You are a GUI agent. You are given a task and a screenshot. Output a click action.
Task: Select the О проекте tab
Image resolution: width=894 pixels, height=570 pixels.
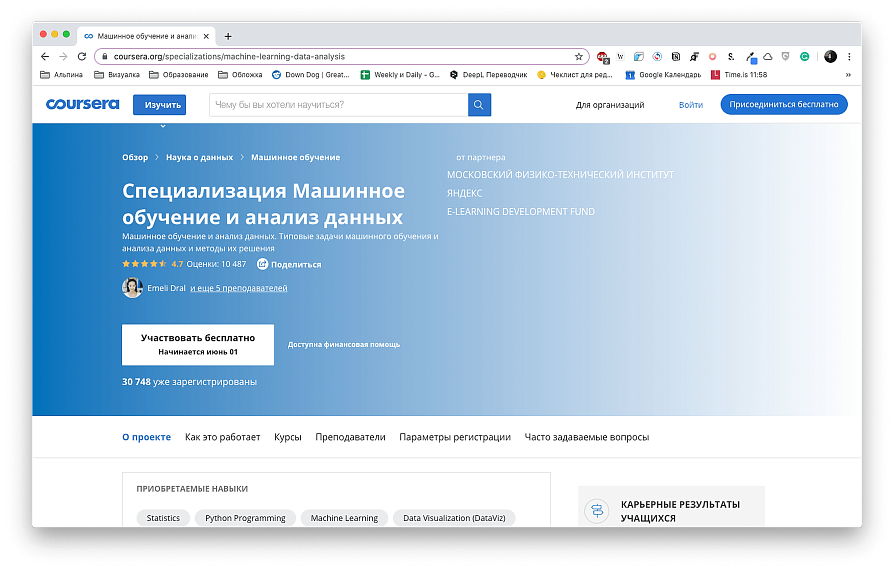coord(147,437)
